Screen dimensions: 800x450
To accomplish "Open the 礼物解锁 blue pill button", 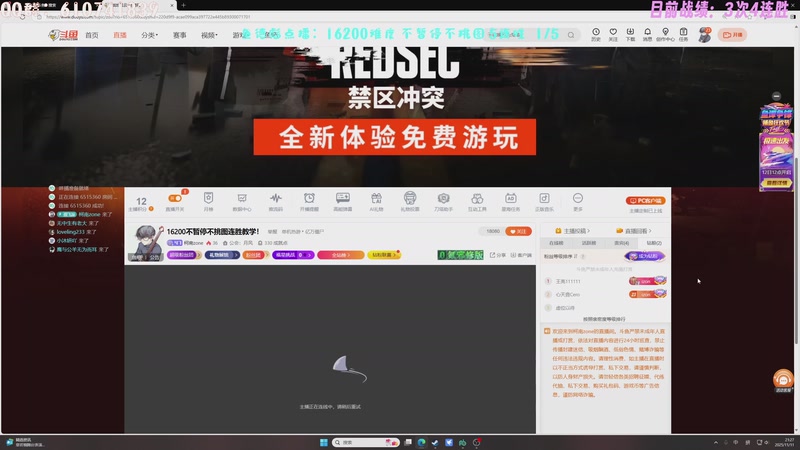I will tap(222, 255).
